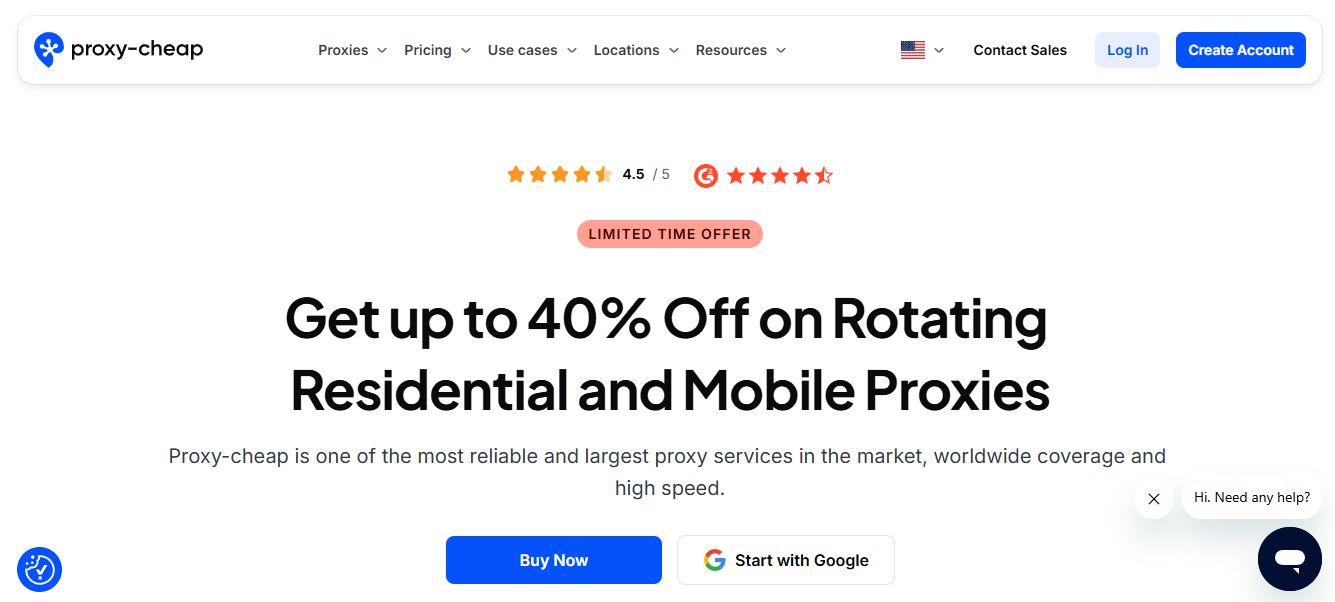Click the Google icon on the sign-in button
This screenshot has width=1335, height=602.
pos(715,560)
